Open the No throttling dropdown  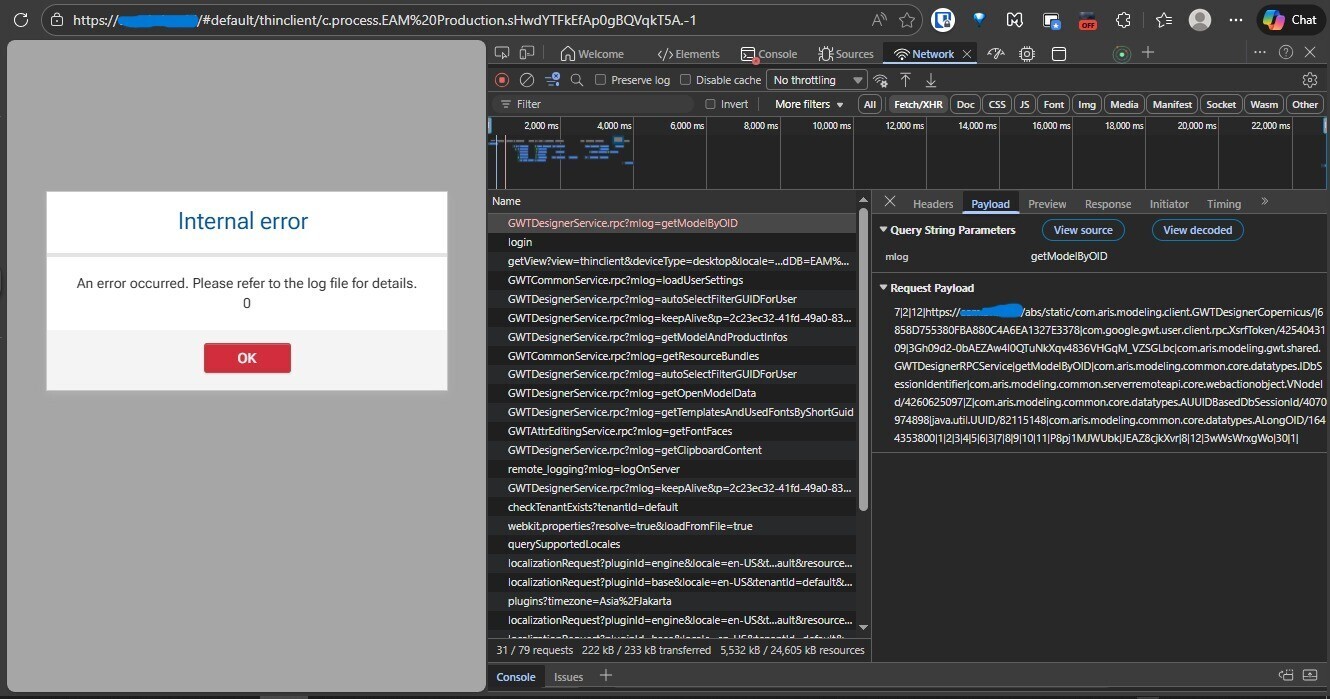click(x=817, y=80)
